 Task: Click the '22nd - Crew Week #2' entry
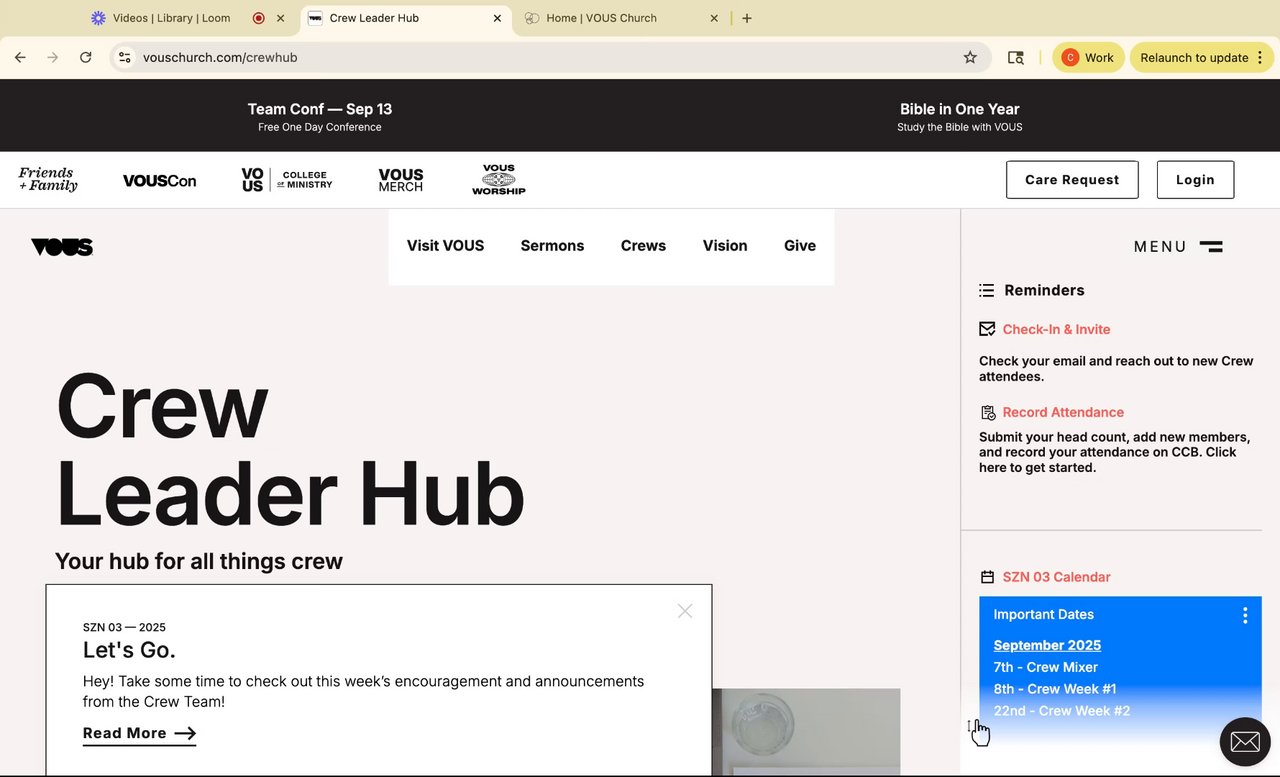[1061, 711]
